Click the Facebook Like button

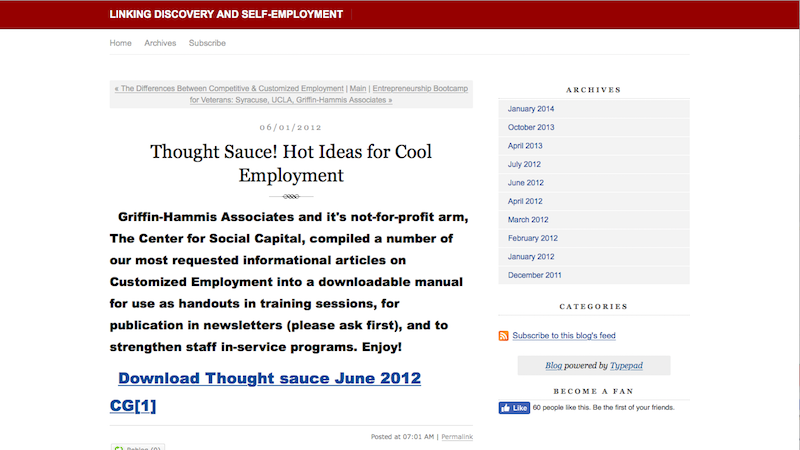[514, 408]
